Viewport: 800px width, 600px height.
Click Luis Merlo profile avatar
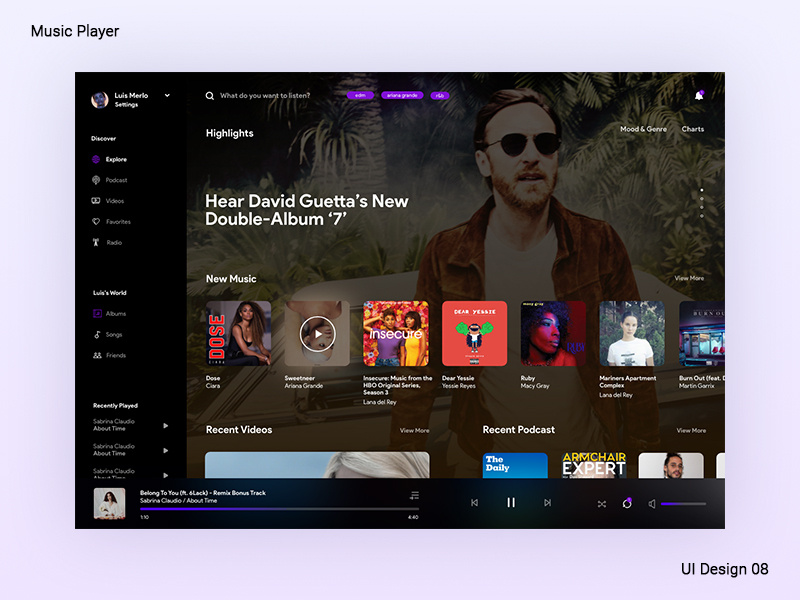coord(100,99)
